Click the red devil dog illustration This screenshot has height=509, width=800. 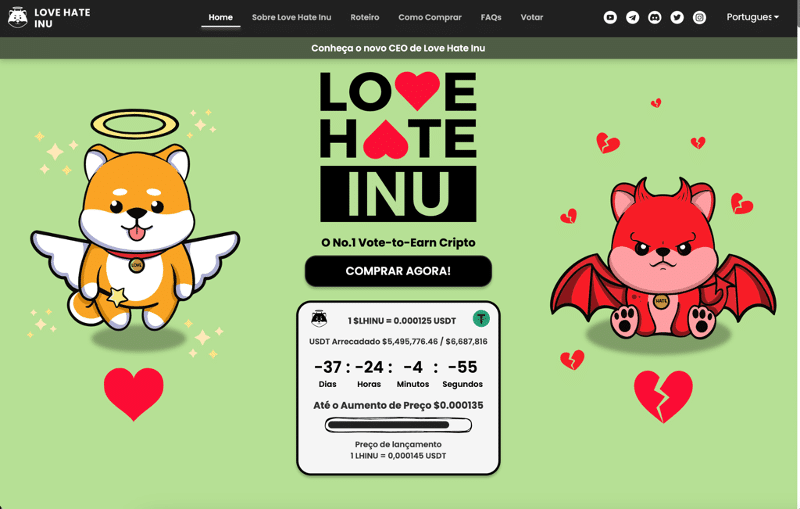point(663,259)
